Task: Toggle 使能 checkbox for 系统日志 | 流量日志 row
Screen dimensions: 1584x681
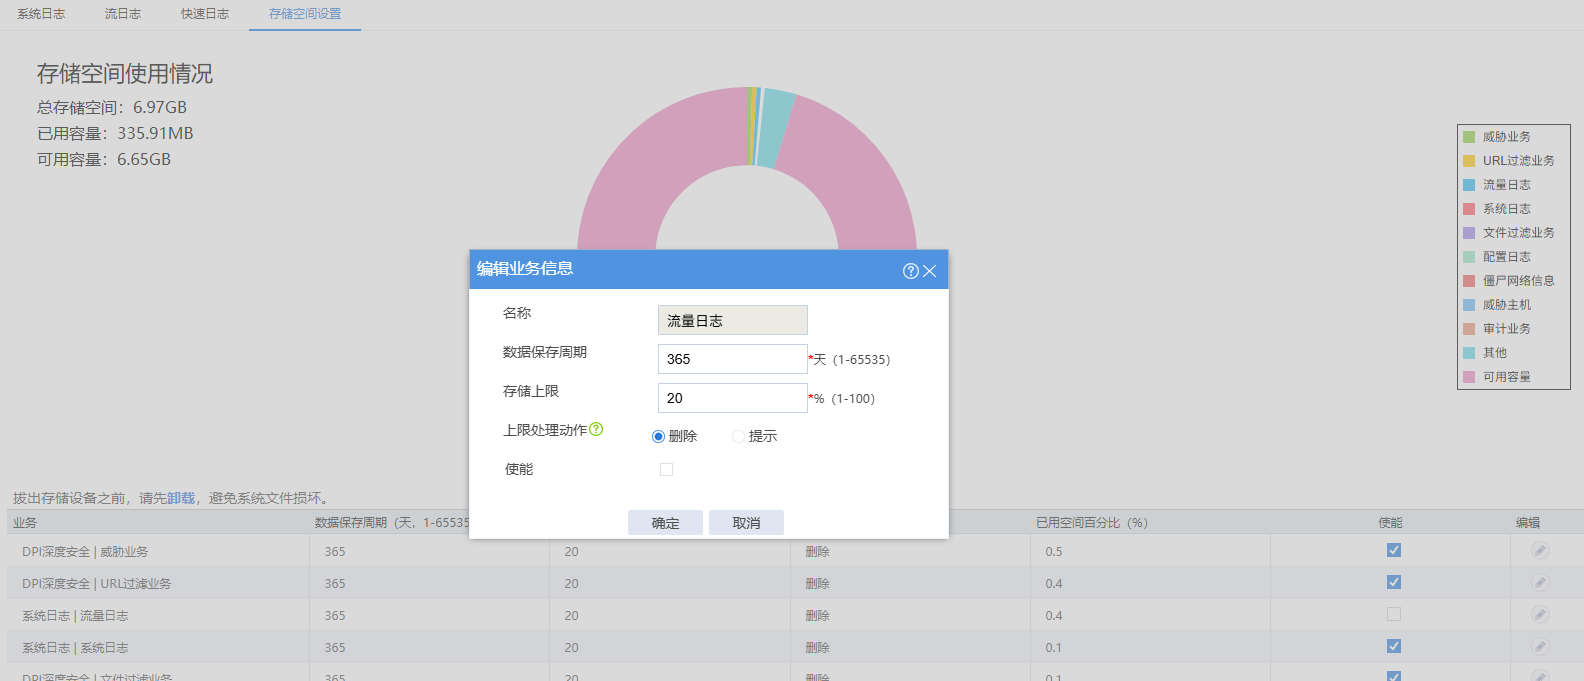Action: click(x=1394, y=614)
